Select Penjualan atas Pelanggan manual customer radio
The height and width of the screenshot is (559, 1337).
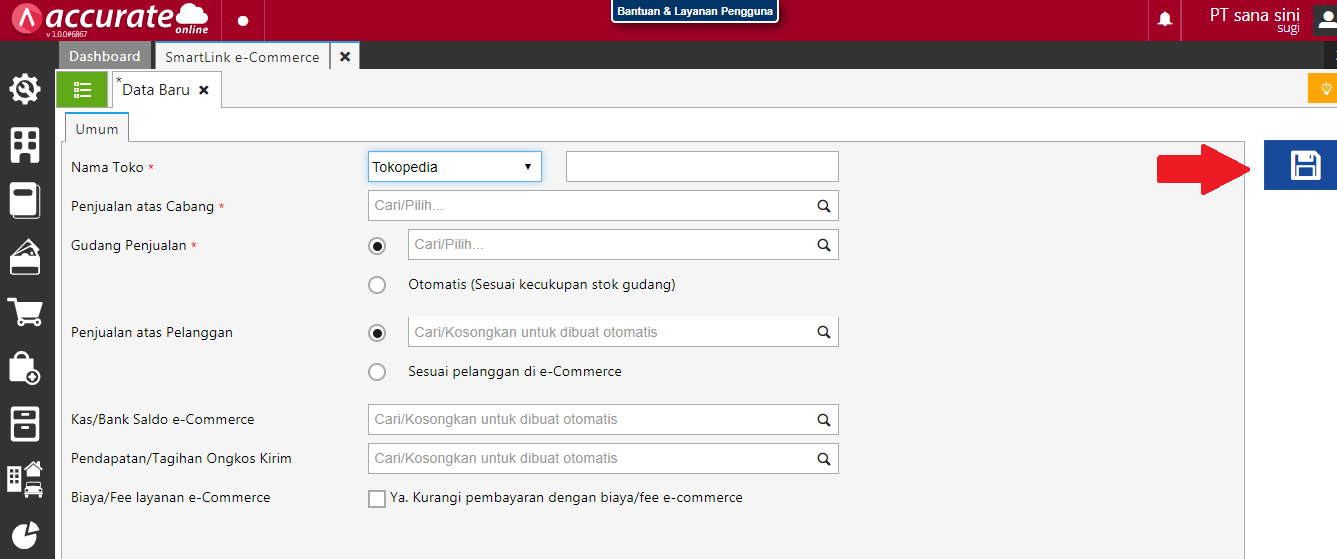click(377, 333)
